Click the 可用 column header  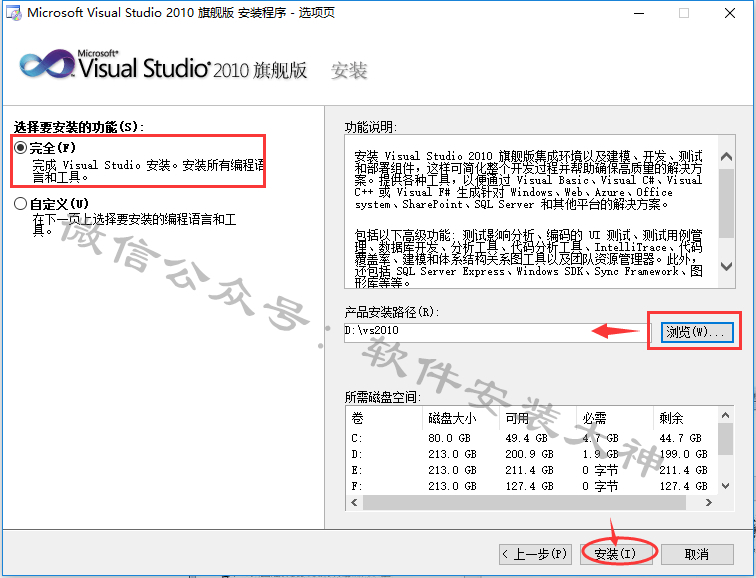[538, 417]
